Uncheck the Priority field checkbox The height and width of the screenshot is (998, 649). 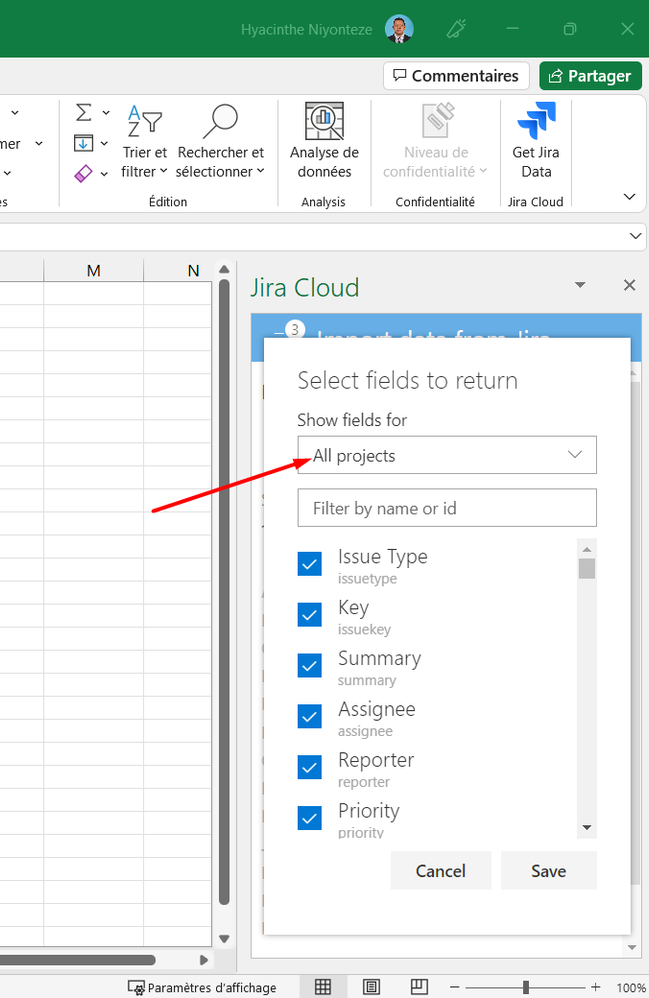(x=310, y=819)
